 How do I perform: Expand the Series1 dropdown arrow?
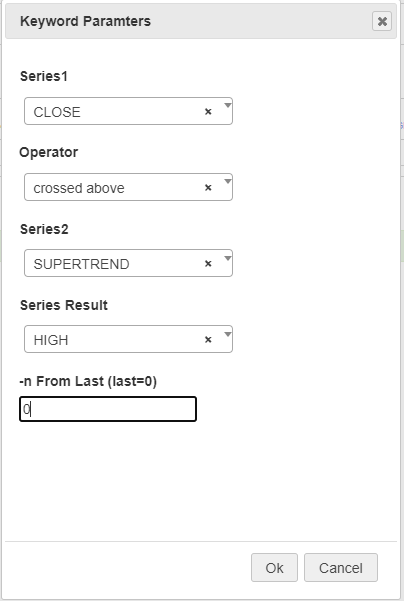[x=228, y=105]
